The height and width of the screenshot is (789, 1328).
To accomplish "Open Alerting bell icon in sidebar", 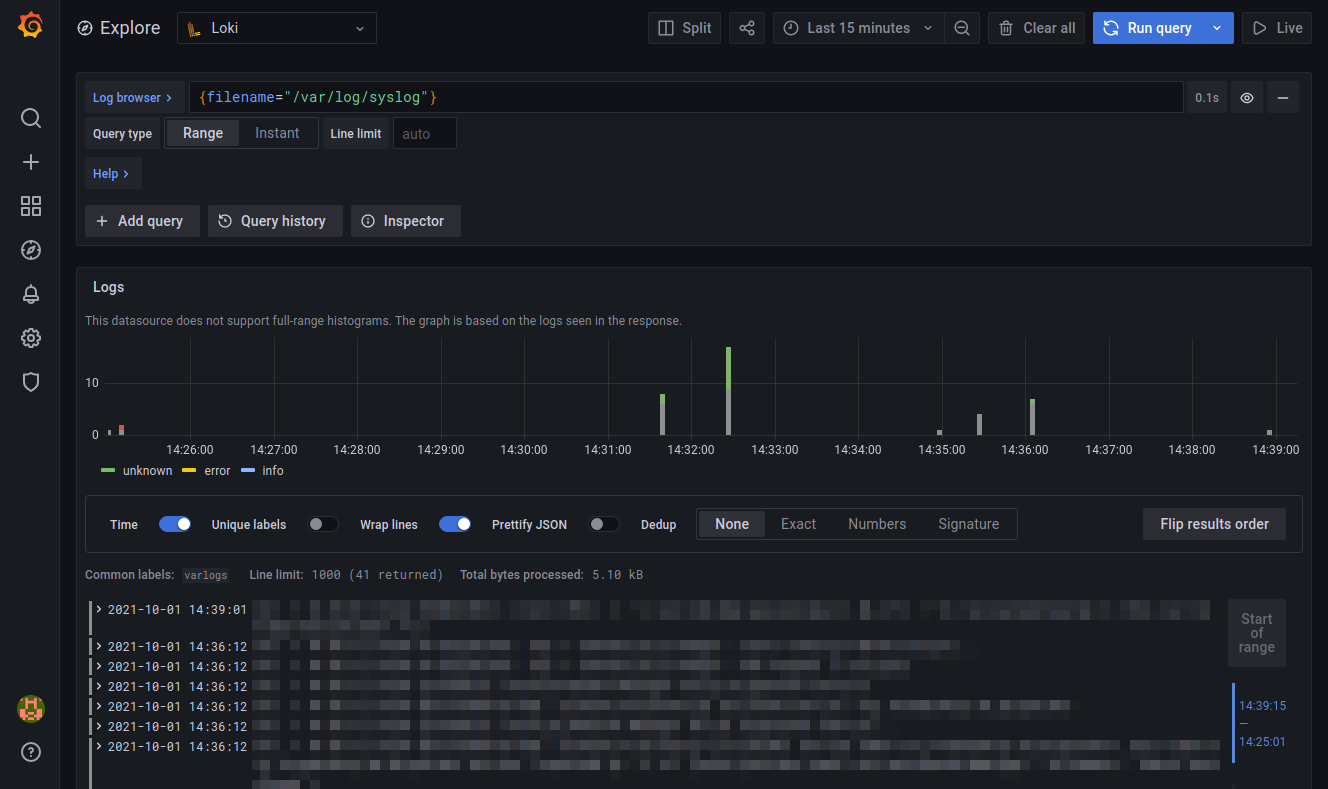I will (x=31, y=294).
